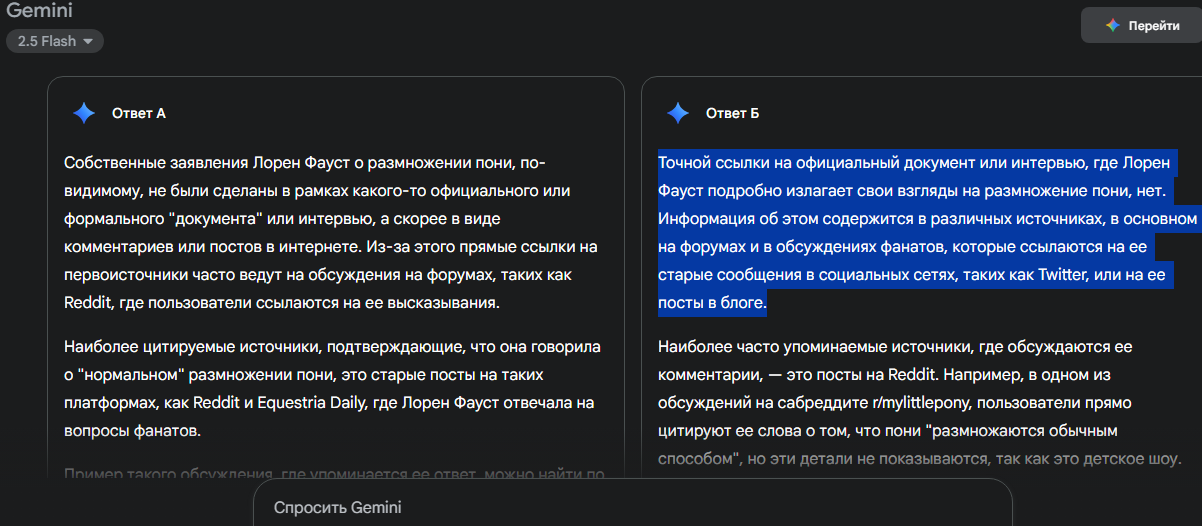Click the Gemini logo title
Screen dimensions: 1202x526
[x=39, y=11]
